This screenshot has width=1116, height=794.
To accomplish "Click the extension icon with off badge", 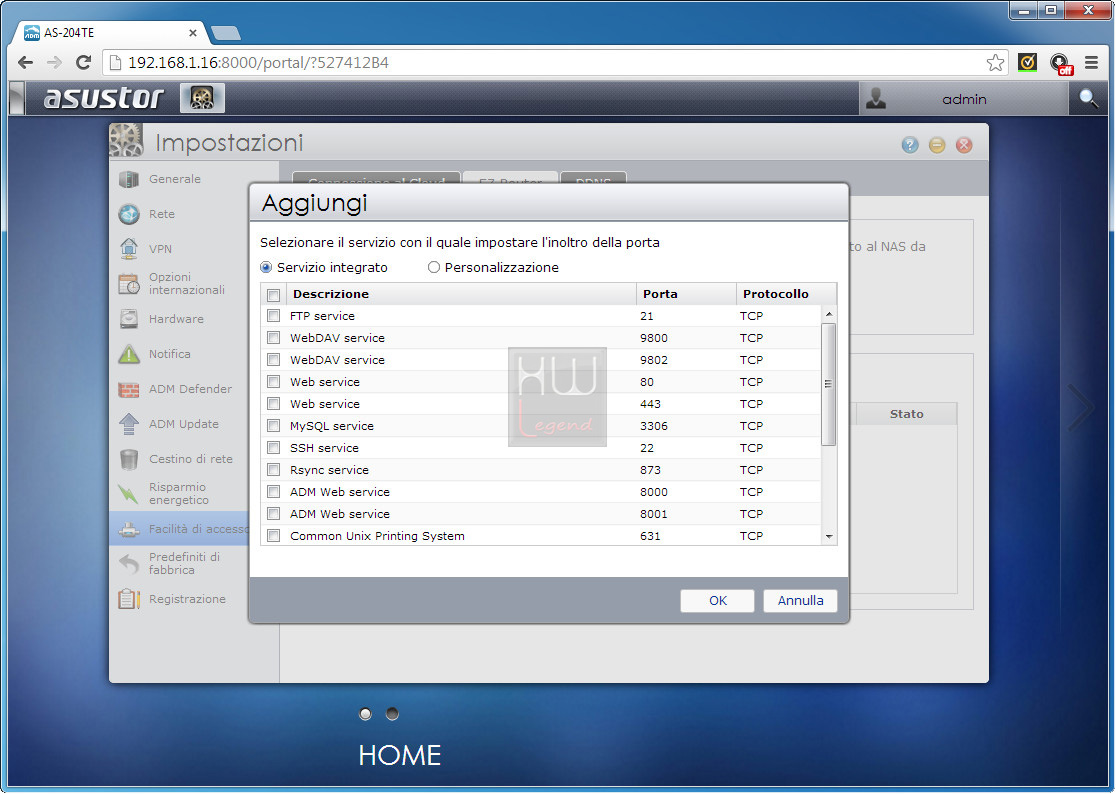I will point(1060,63).
